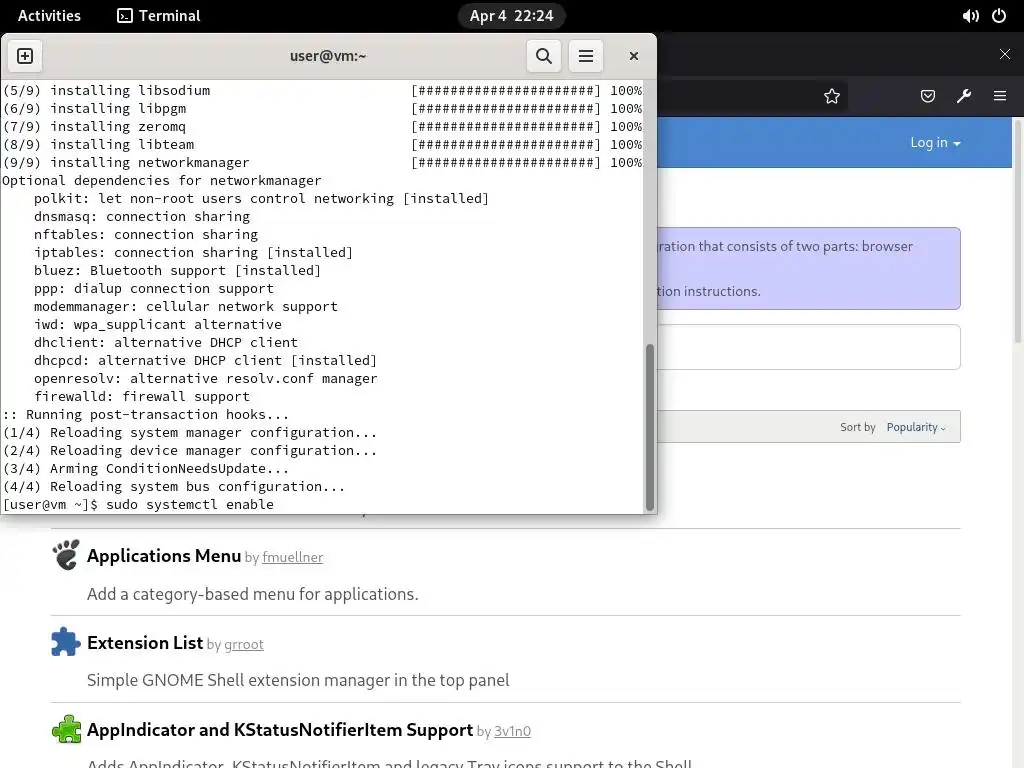The image size is (1024, 768).
Task: Open the Applications Menu extension page
Action: (x=164, y=556)
